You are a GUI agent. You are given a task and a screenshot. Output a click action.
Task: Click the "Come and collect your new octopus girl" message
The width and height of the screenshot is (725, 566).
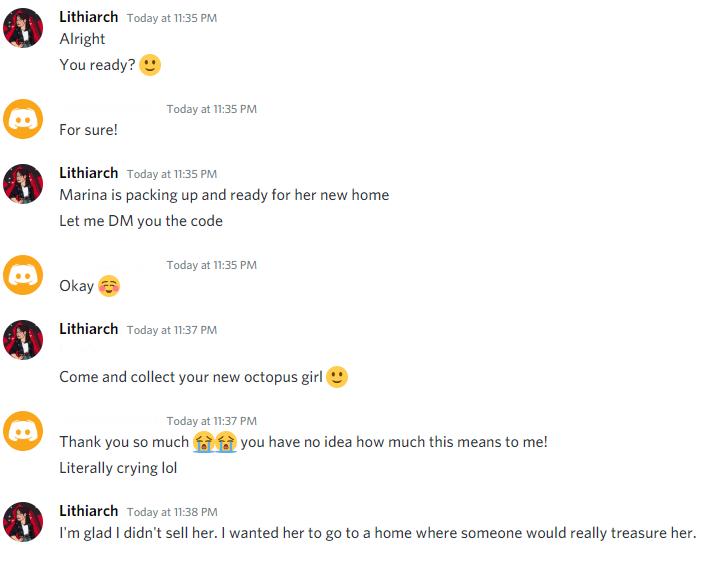(x=190, y=377)
